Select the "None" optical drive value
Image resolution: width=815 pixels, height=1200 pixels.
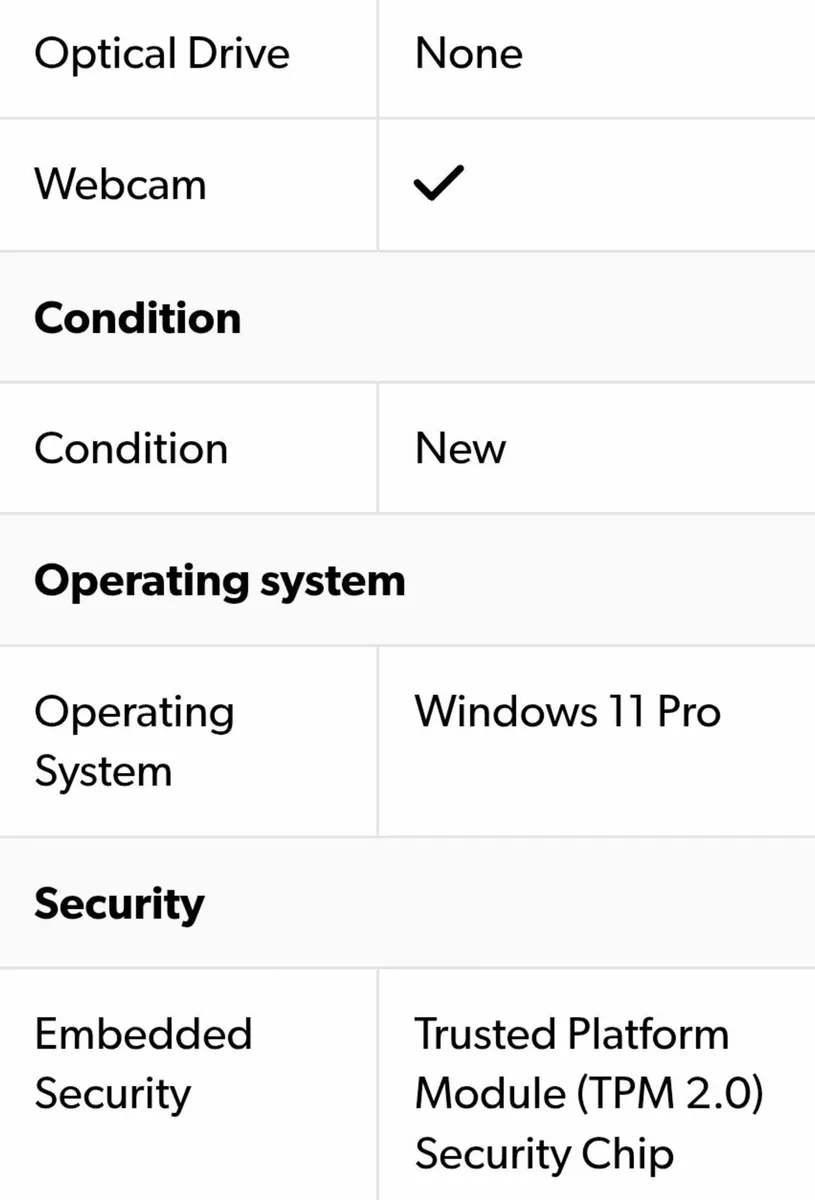pos(468,53)
